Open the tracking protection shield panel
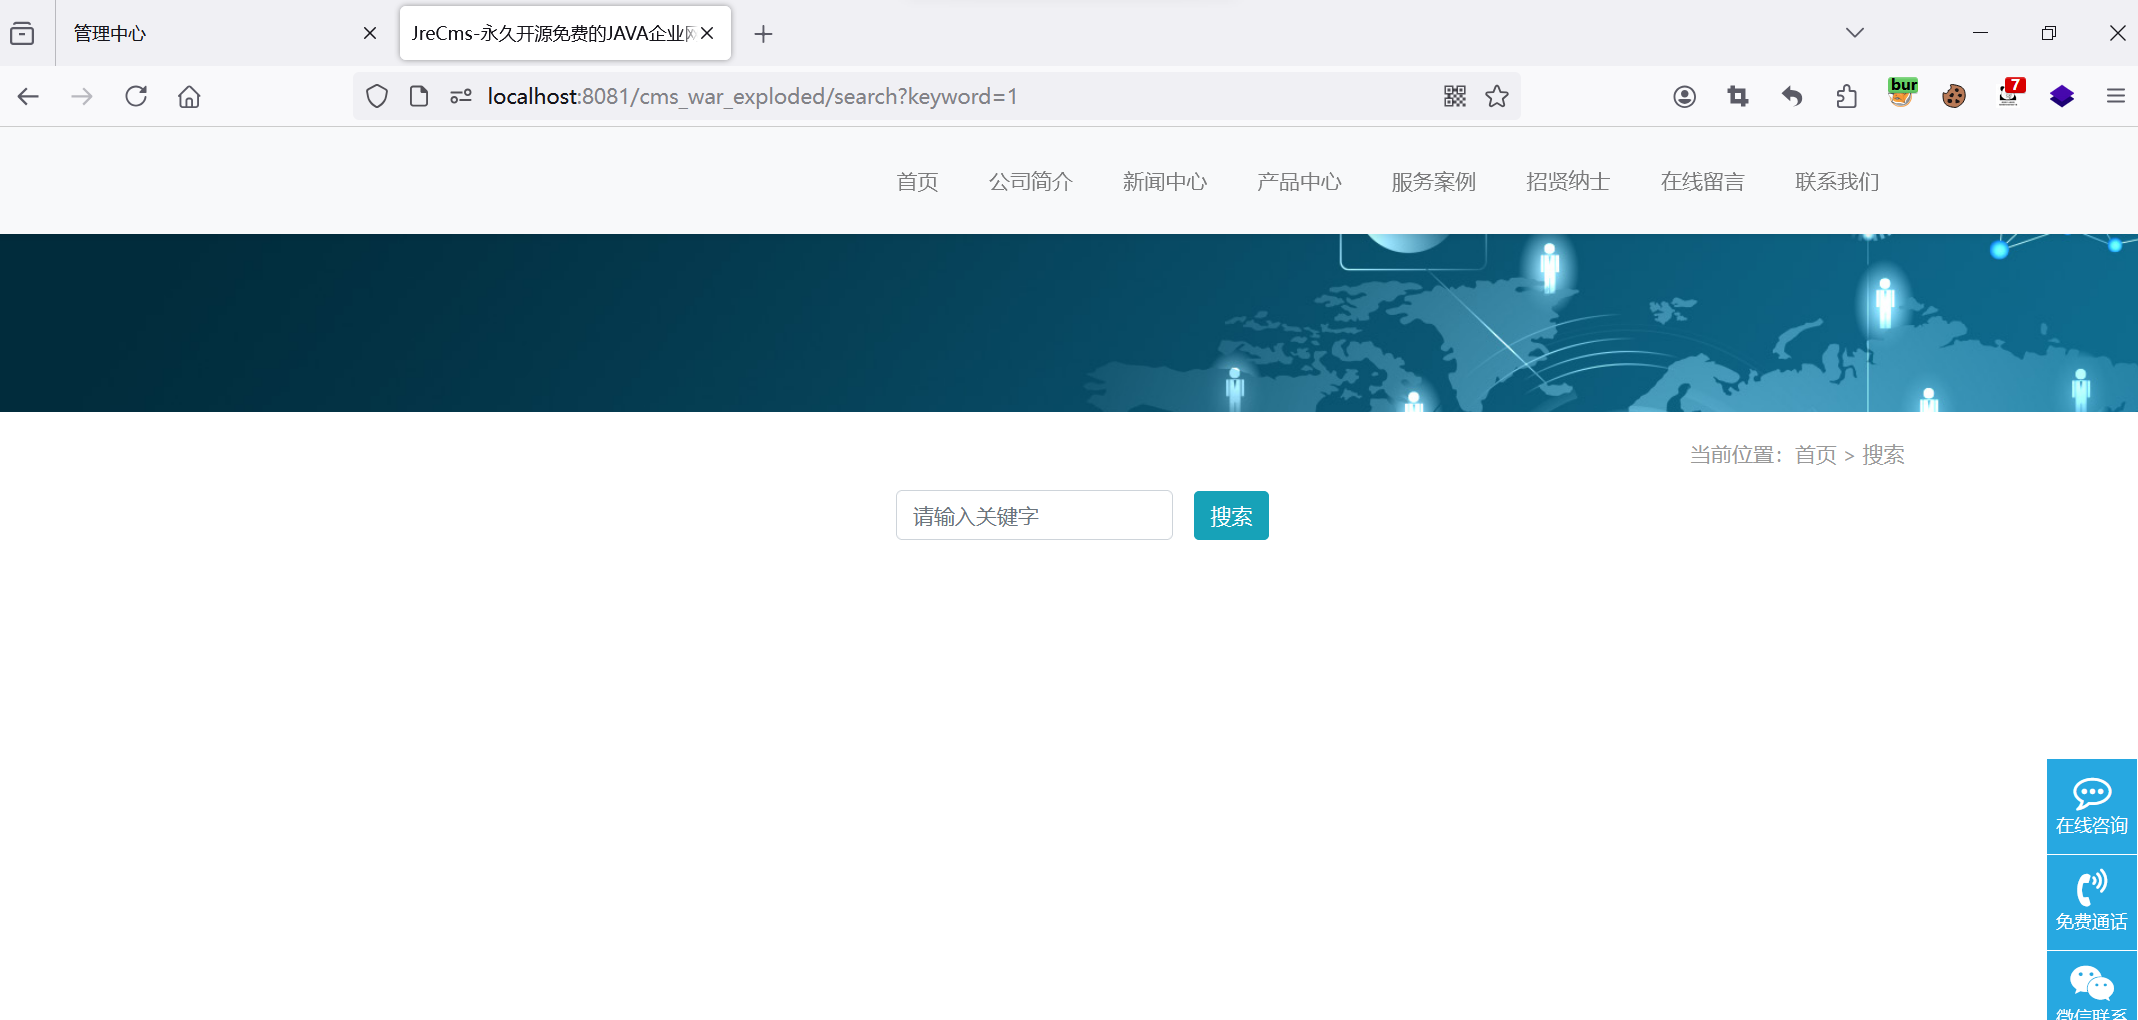Viewport: 2138px width, 1020px height. [x=377, y=96]
